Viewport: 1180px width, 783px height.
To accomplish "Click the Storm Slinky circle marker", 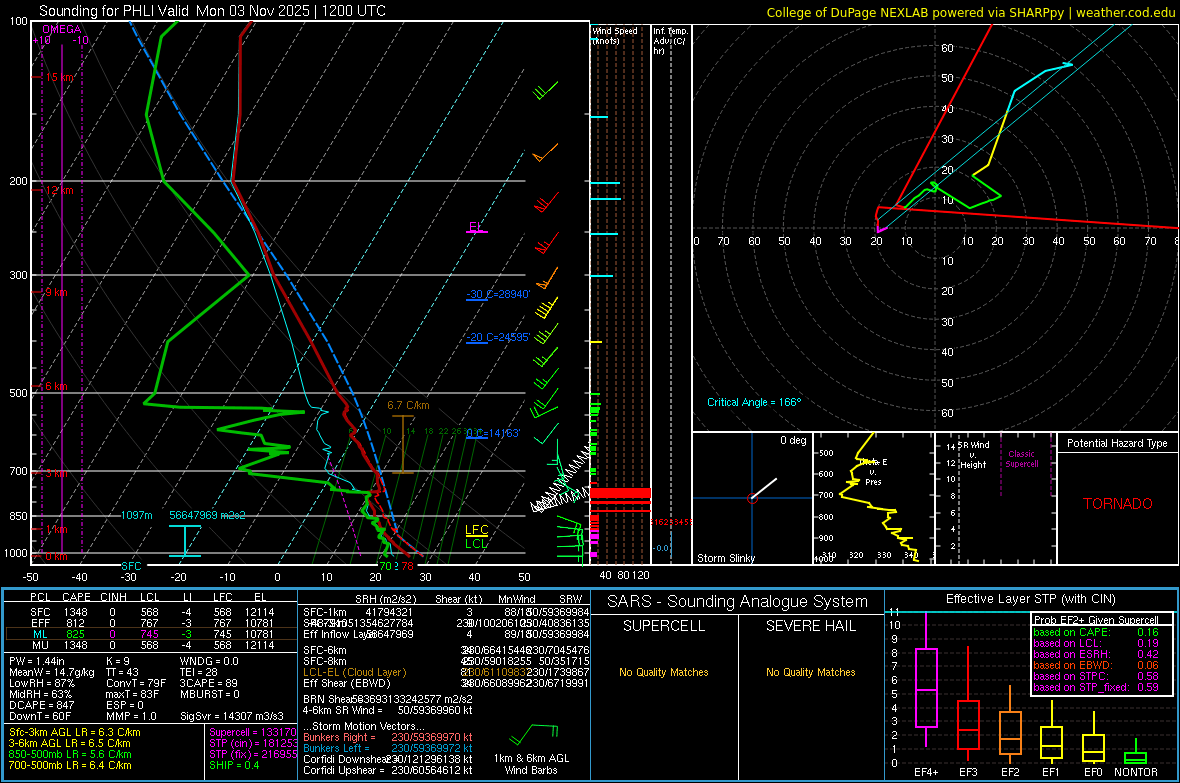I will pos(752,498).
